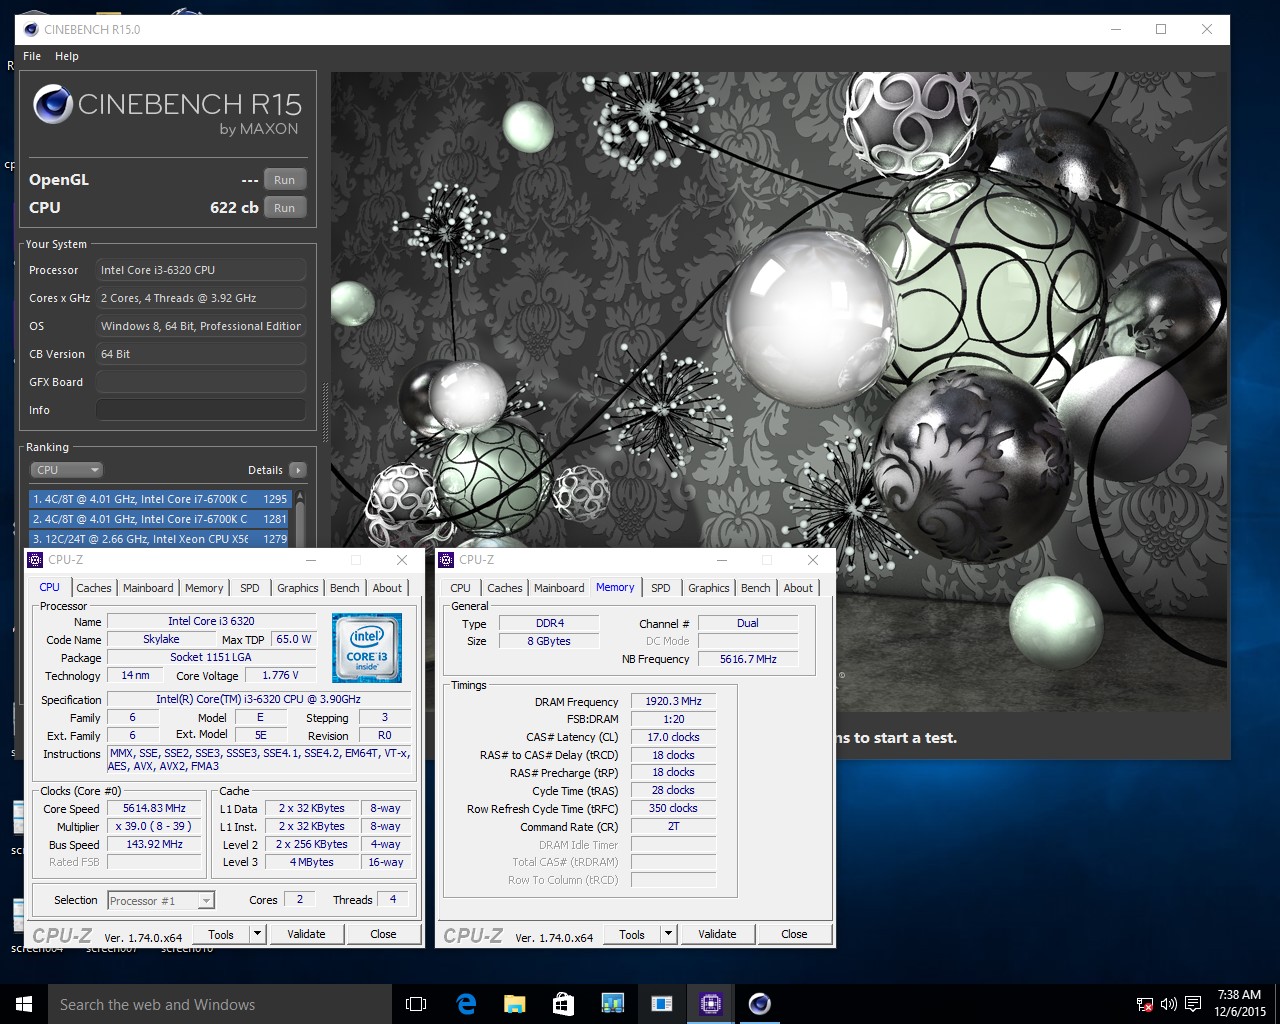Click the left CPU-Z title bar chip icon
This screenshot has width=1280, height=1024.
(35, 560)
